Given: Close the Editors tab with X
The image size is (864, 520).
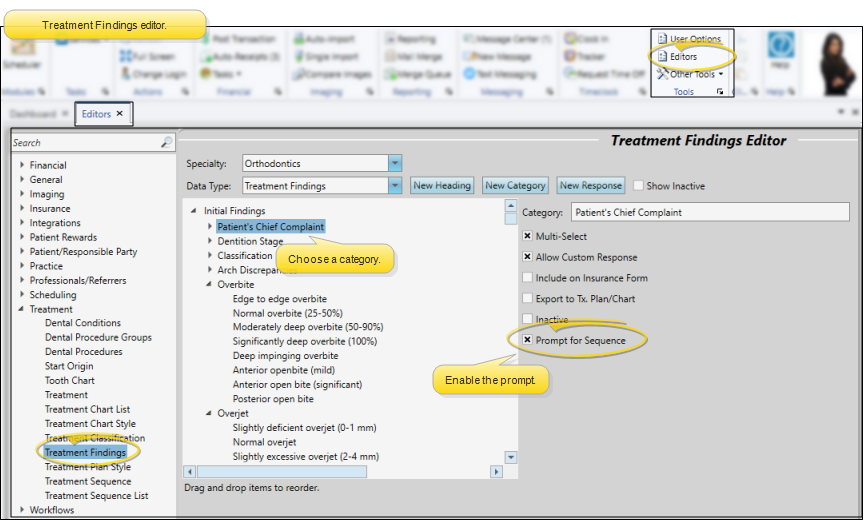Looking at the screenshot, I should [120, 114].
